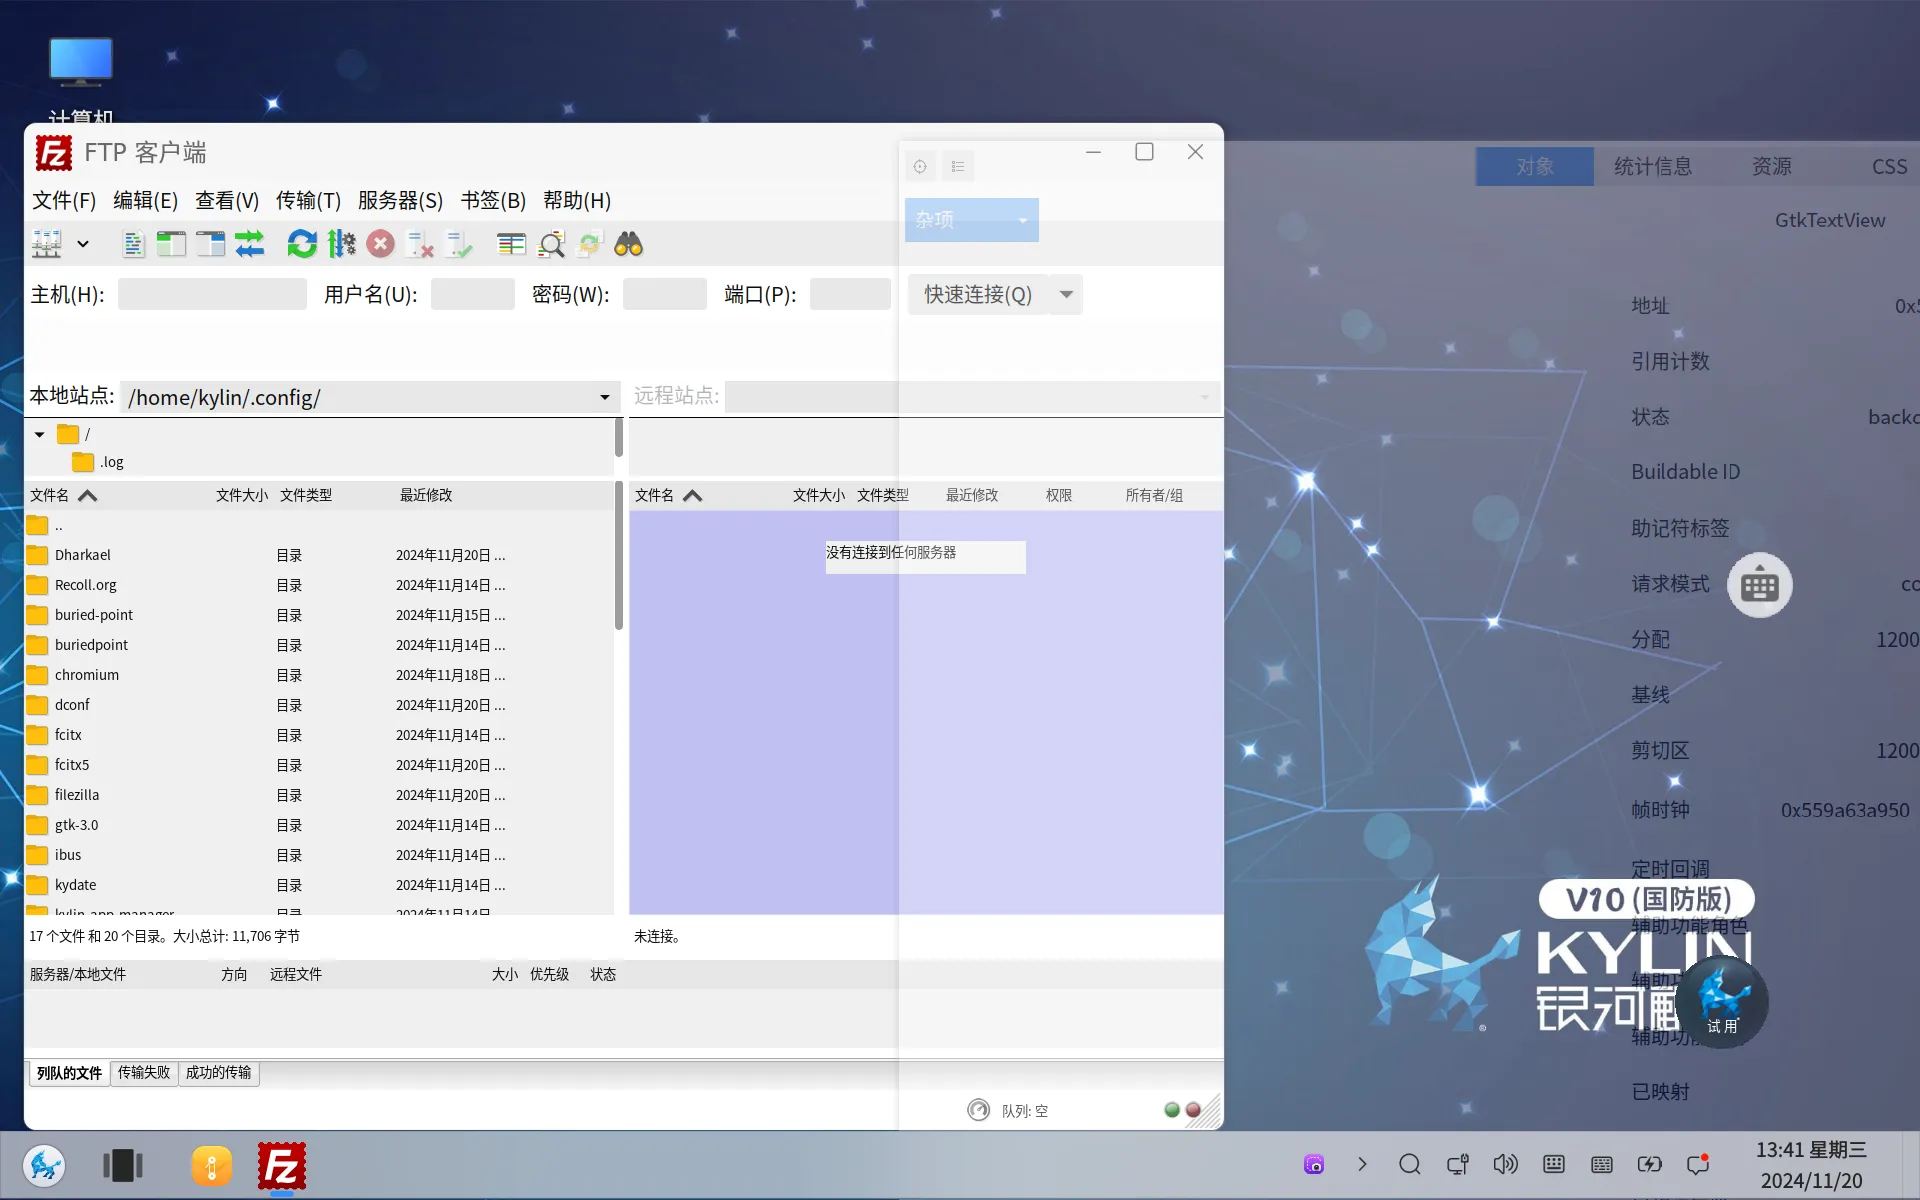Switch to 对象 tab in inspector window
The width and height of the screenshot is (1920, 1200).
tap(1535, 166)
